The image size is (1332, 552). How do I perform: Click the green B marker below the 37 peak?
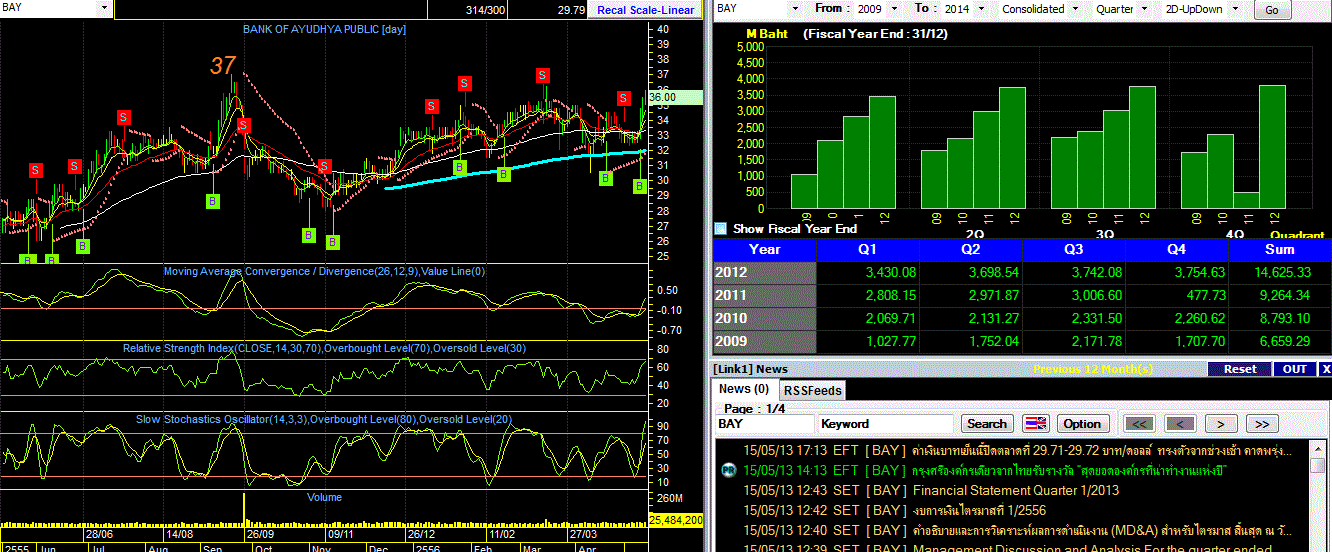[213, 201]
